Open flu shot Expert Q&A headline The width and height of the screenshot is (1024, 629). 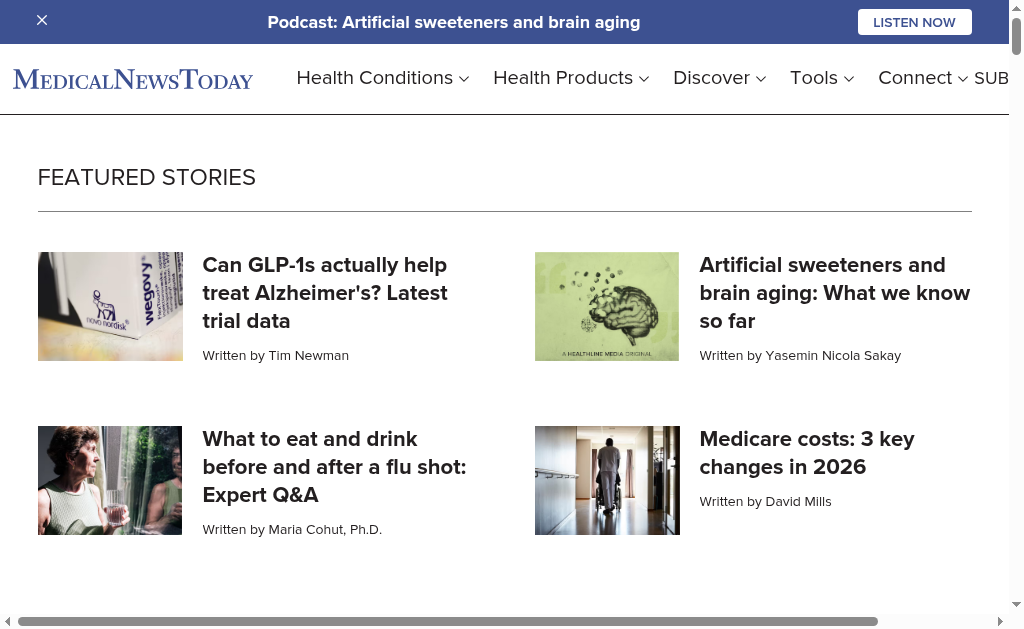point(334,467)
